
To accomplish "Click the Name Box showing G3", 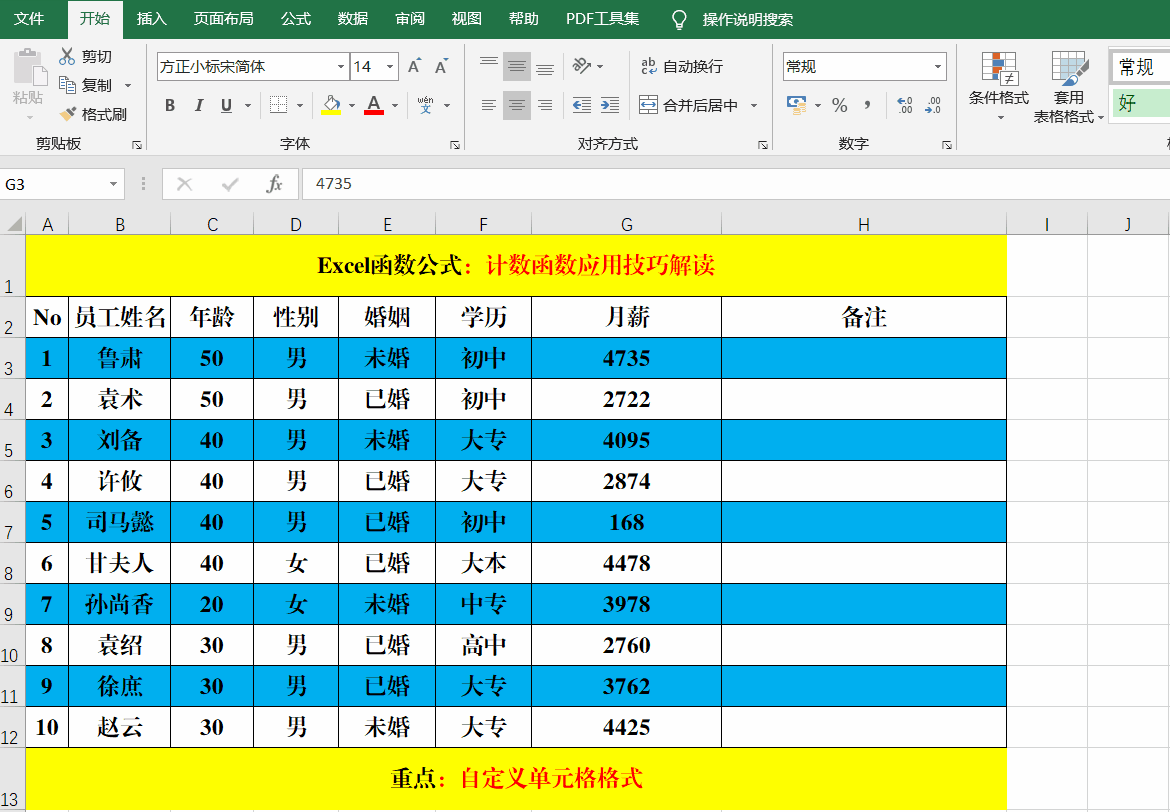I will click(x=55, y=184).
